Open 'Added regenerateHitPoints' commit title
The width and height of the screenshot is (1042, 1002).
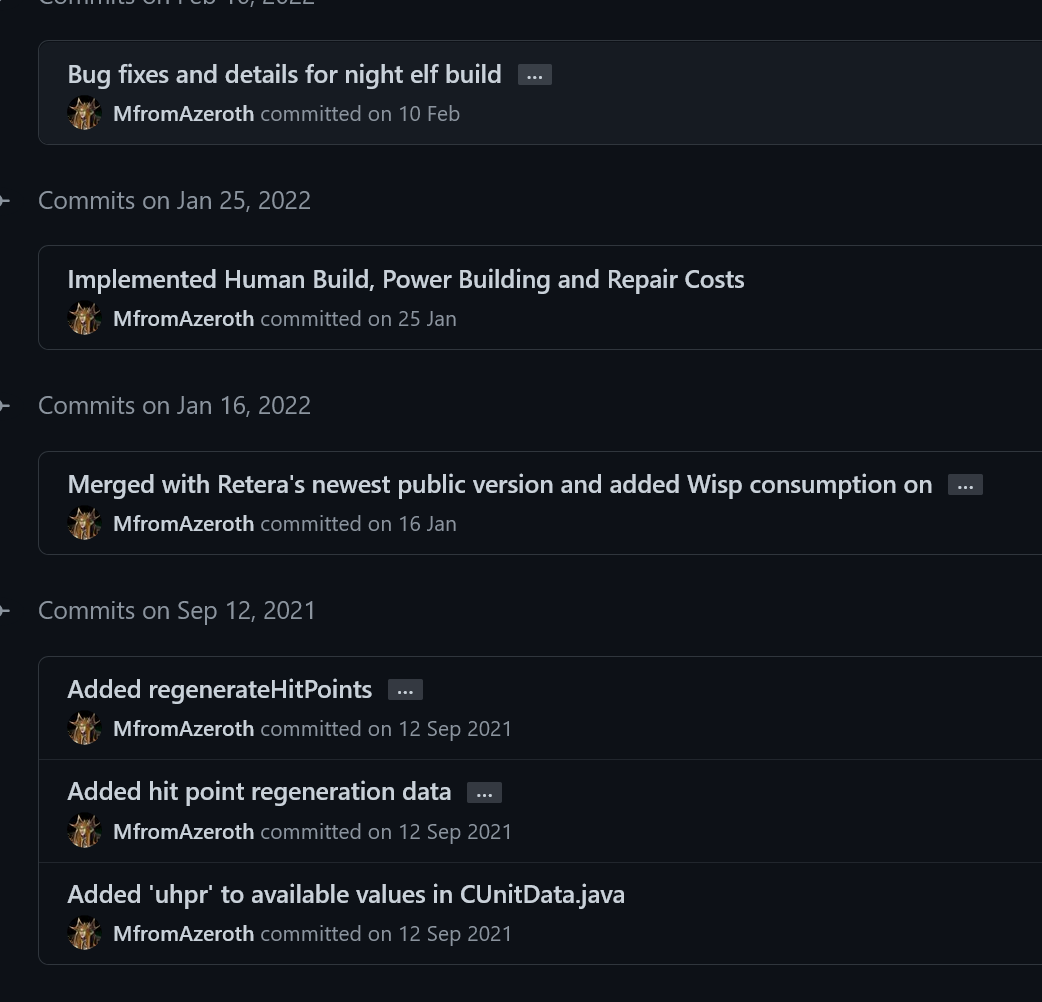(219, 689)
